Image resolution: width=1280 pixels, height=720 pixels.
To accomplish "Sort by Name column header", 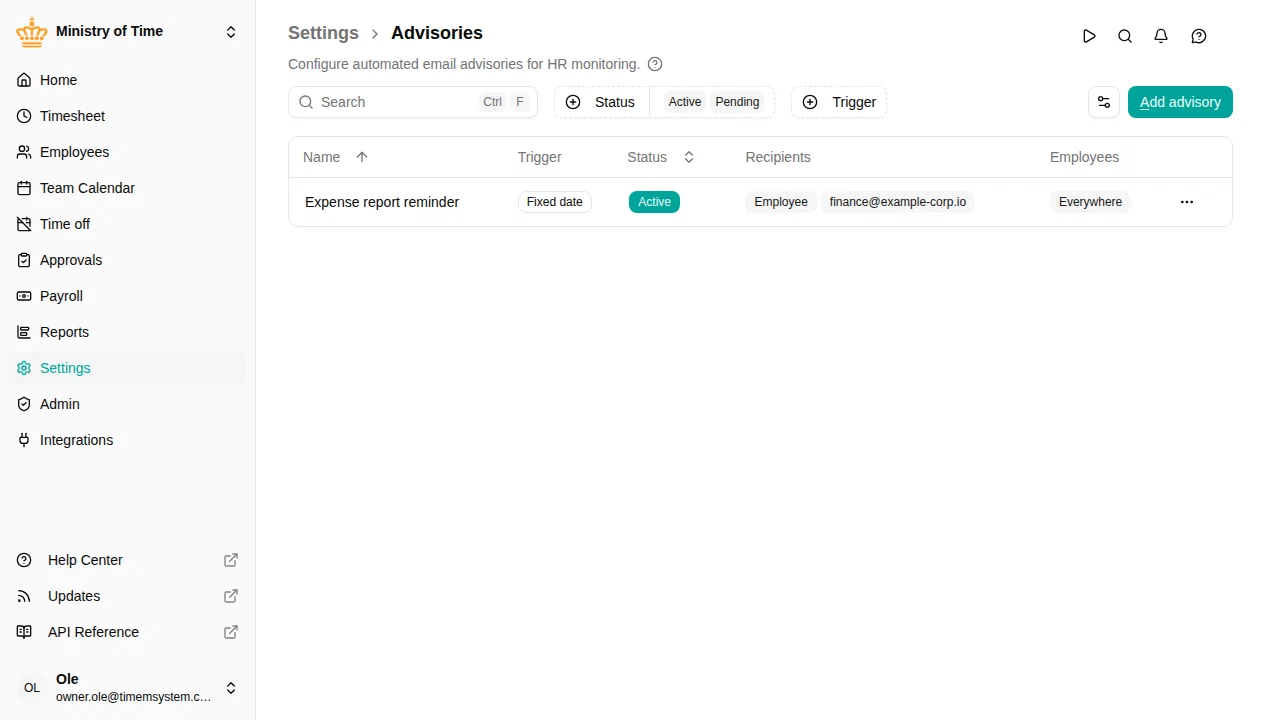I will coord(336,157).
